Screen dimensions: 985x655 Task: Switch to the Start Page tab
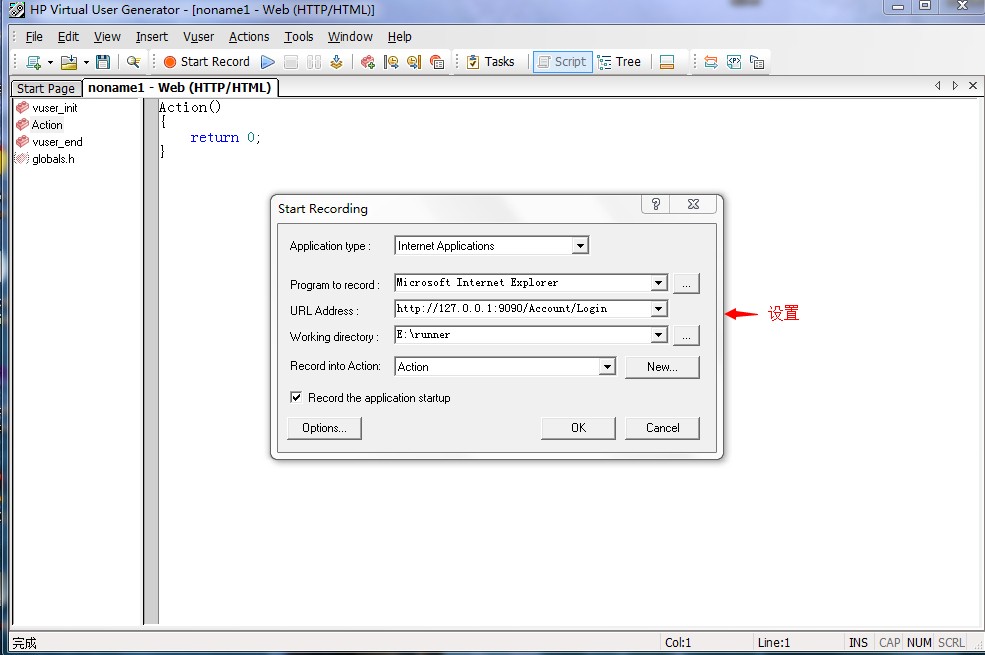pos(46,89)
